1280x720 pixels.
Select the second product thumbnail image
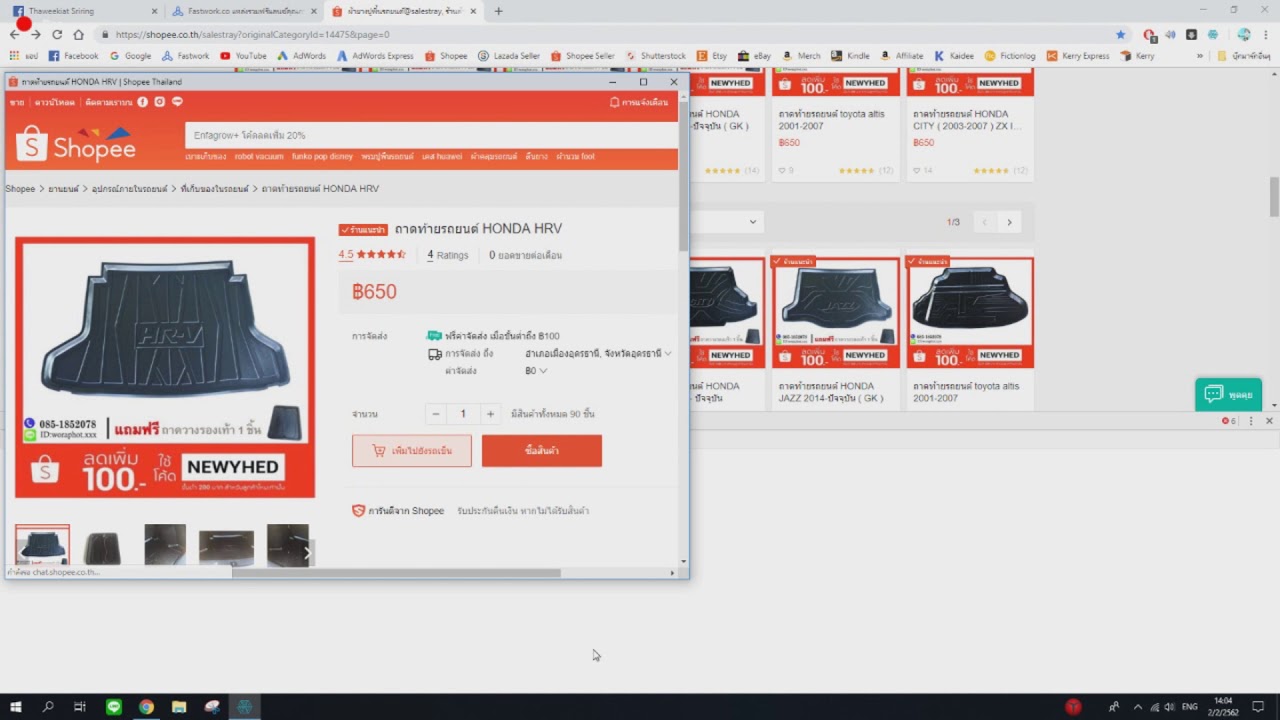103,547
